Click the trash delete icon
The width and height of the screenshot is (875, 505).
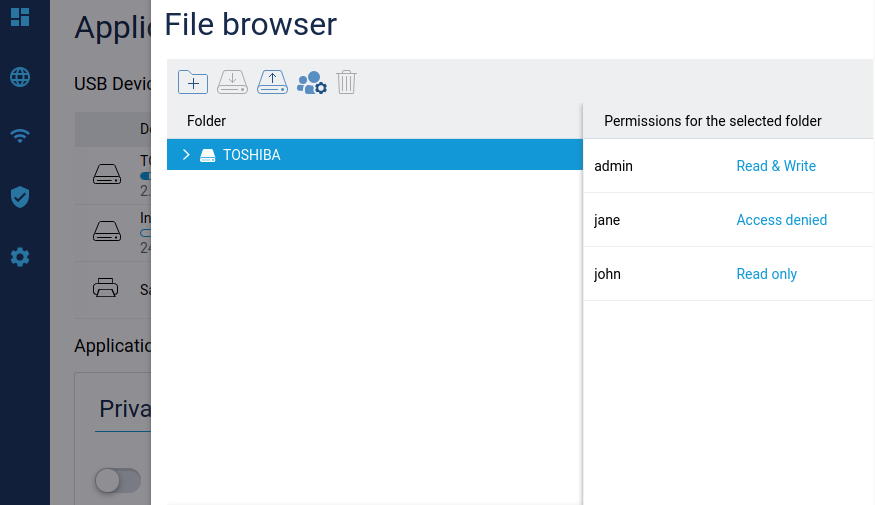(346, 82)
